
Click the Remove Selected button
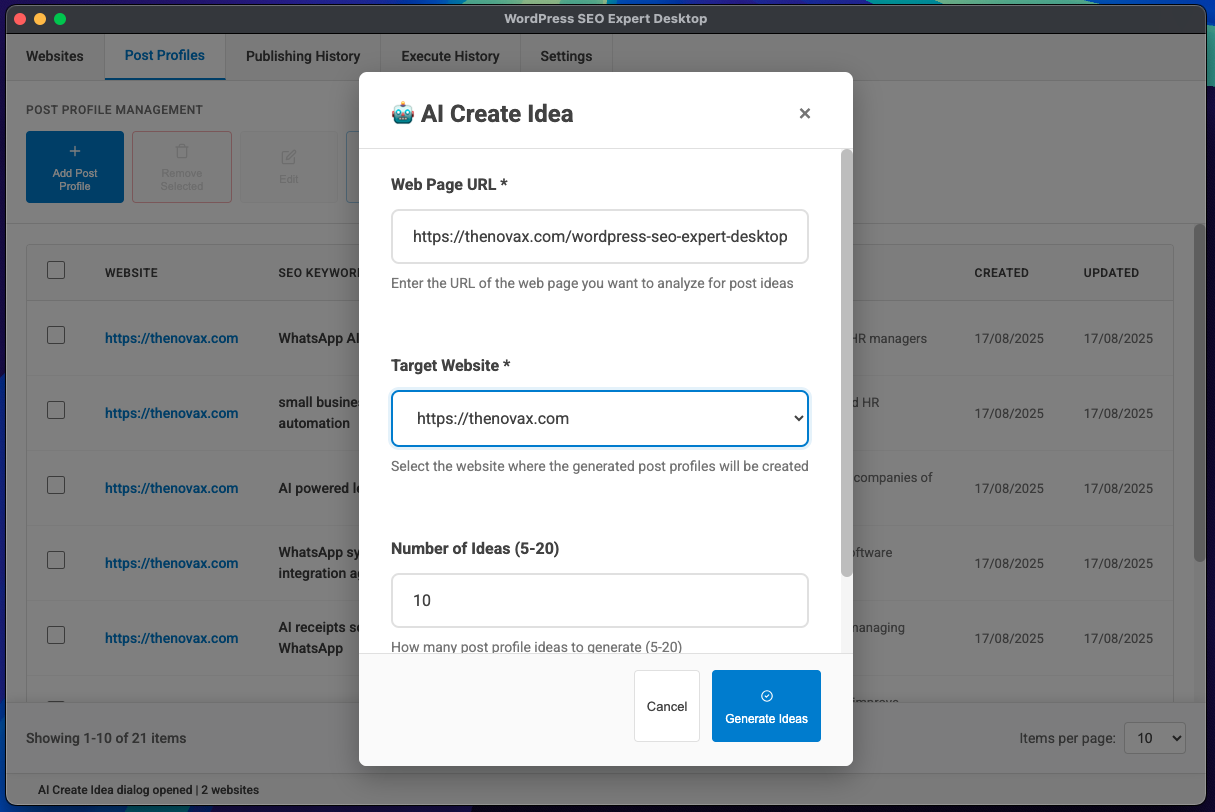click(182, 167)
